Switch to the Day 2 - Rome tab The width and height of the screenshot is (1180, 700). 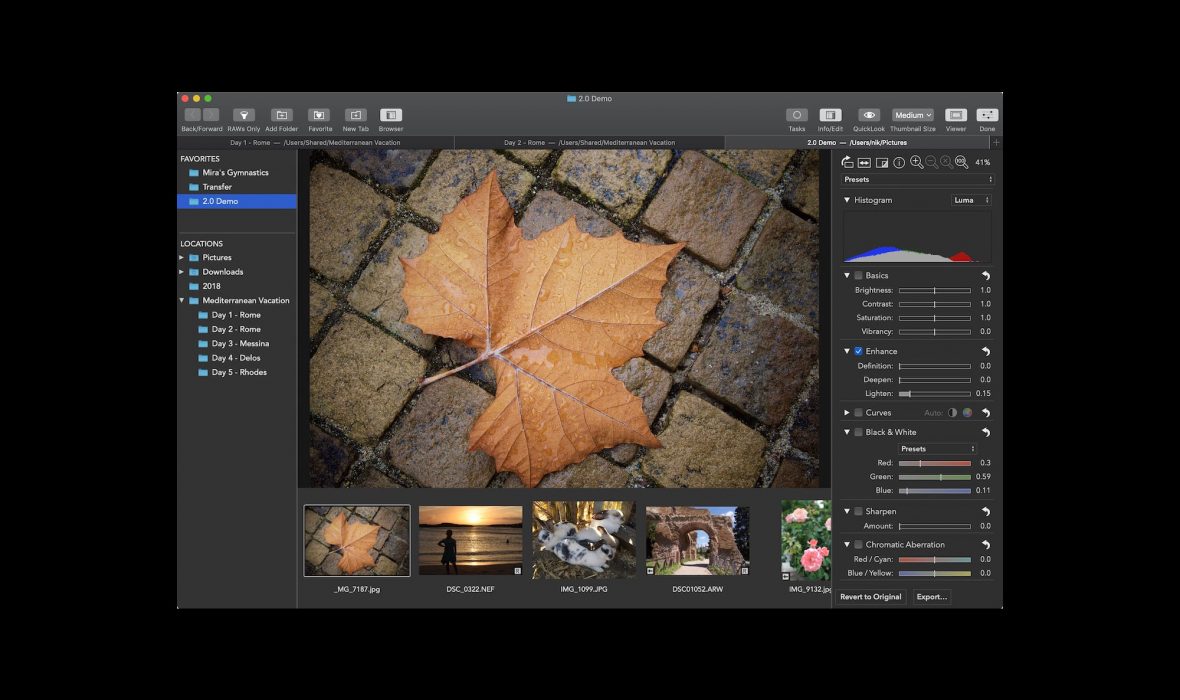tap(589, 143)
